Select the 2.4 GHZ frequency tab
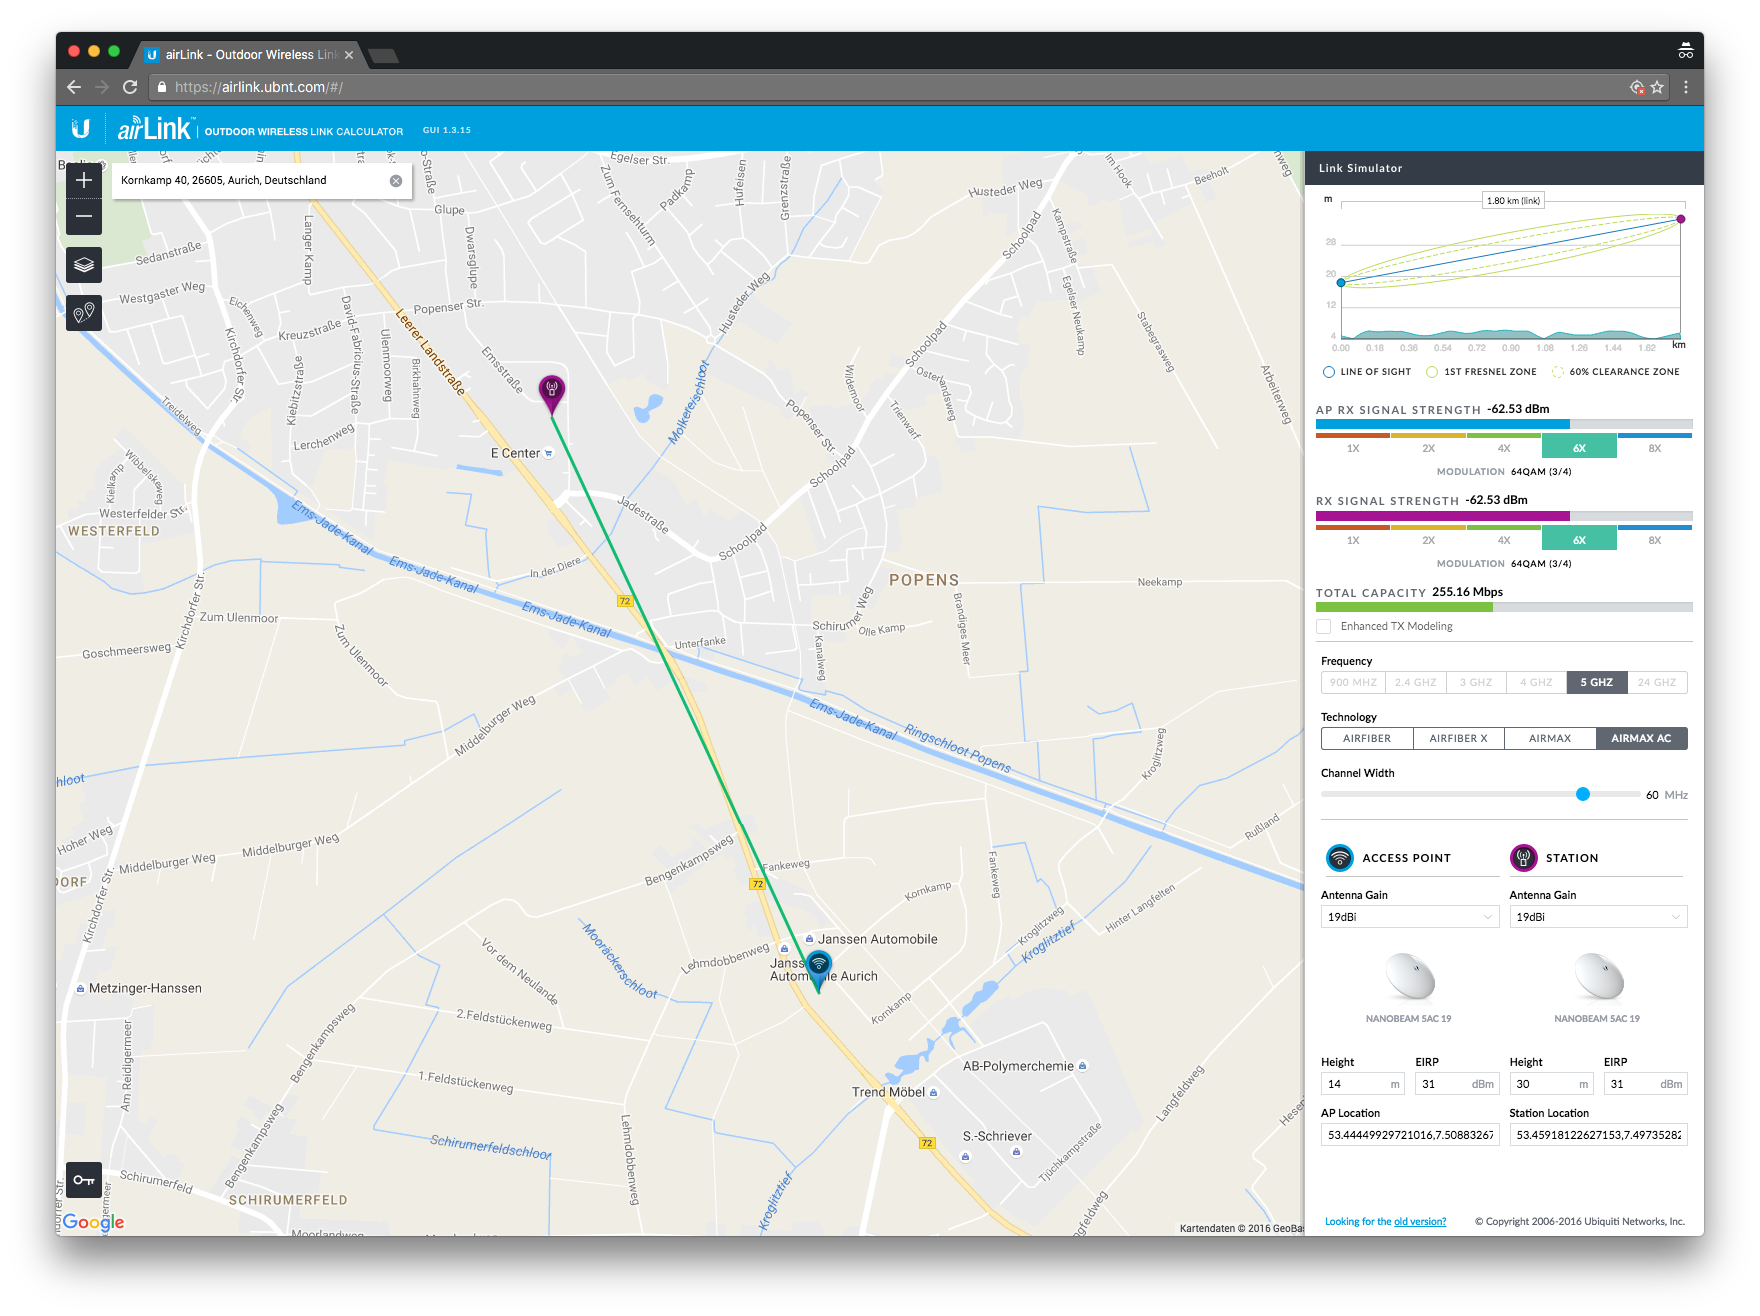The width and height of the screenshot is (1760, 1316). 1415,682
